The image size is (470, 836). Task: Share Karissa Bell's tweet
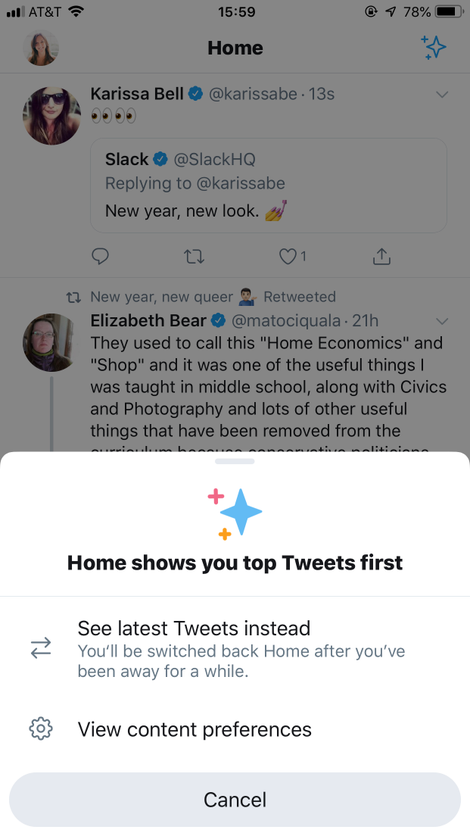(x=382, y=257)
